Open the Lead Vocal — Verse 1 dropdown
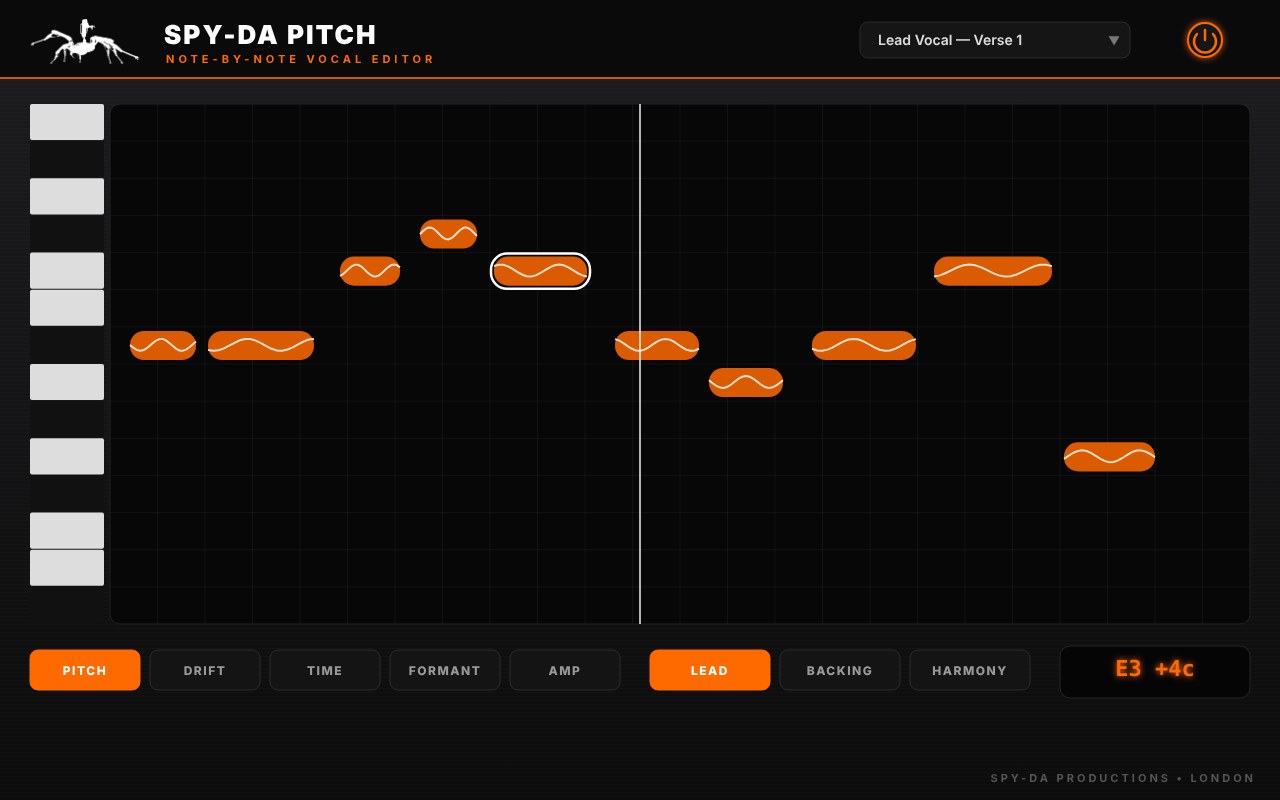This screenshot has width=1280, height=800. click(x=995, y=40)
